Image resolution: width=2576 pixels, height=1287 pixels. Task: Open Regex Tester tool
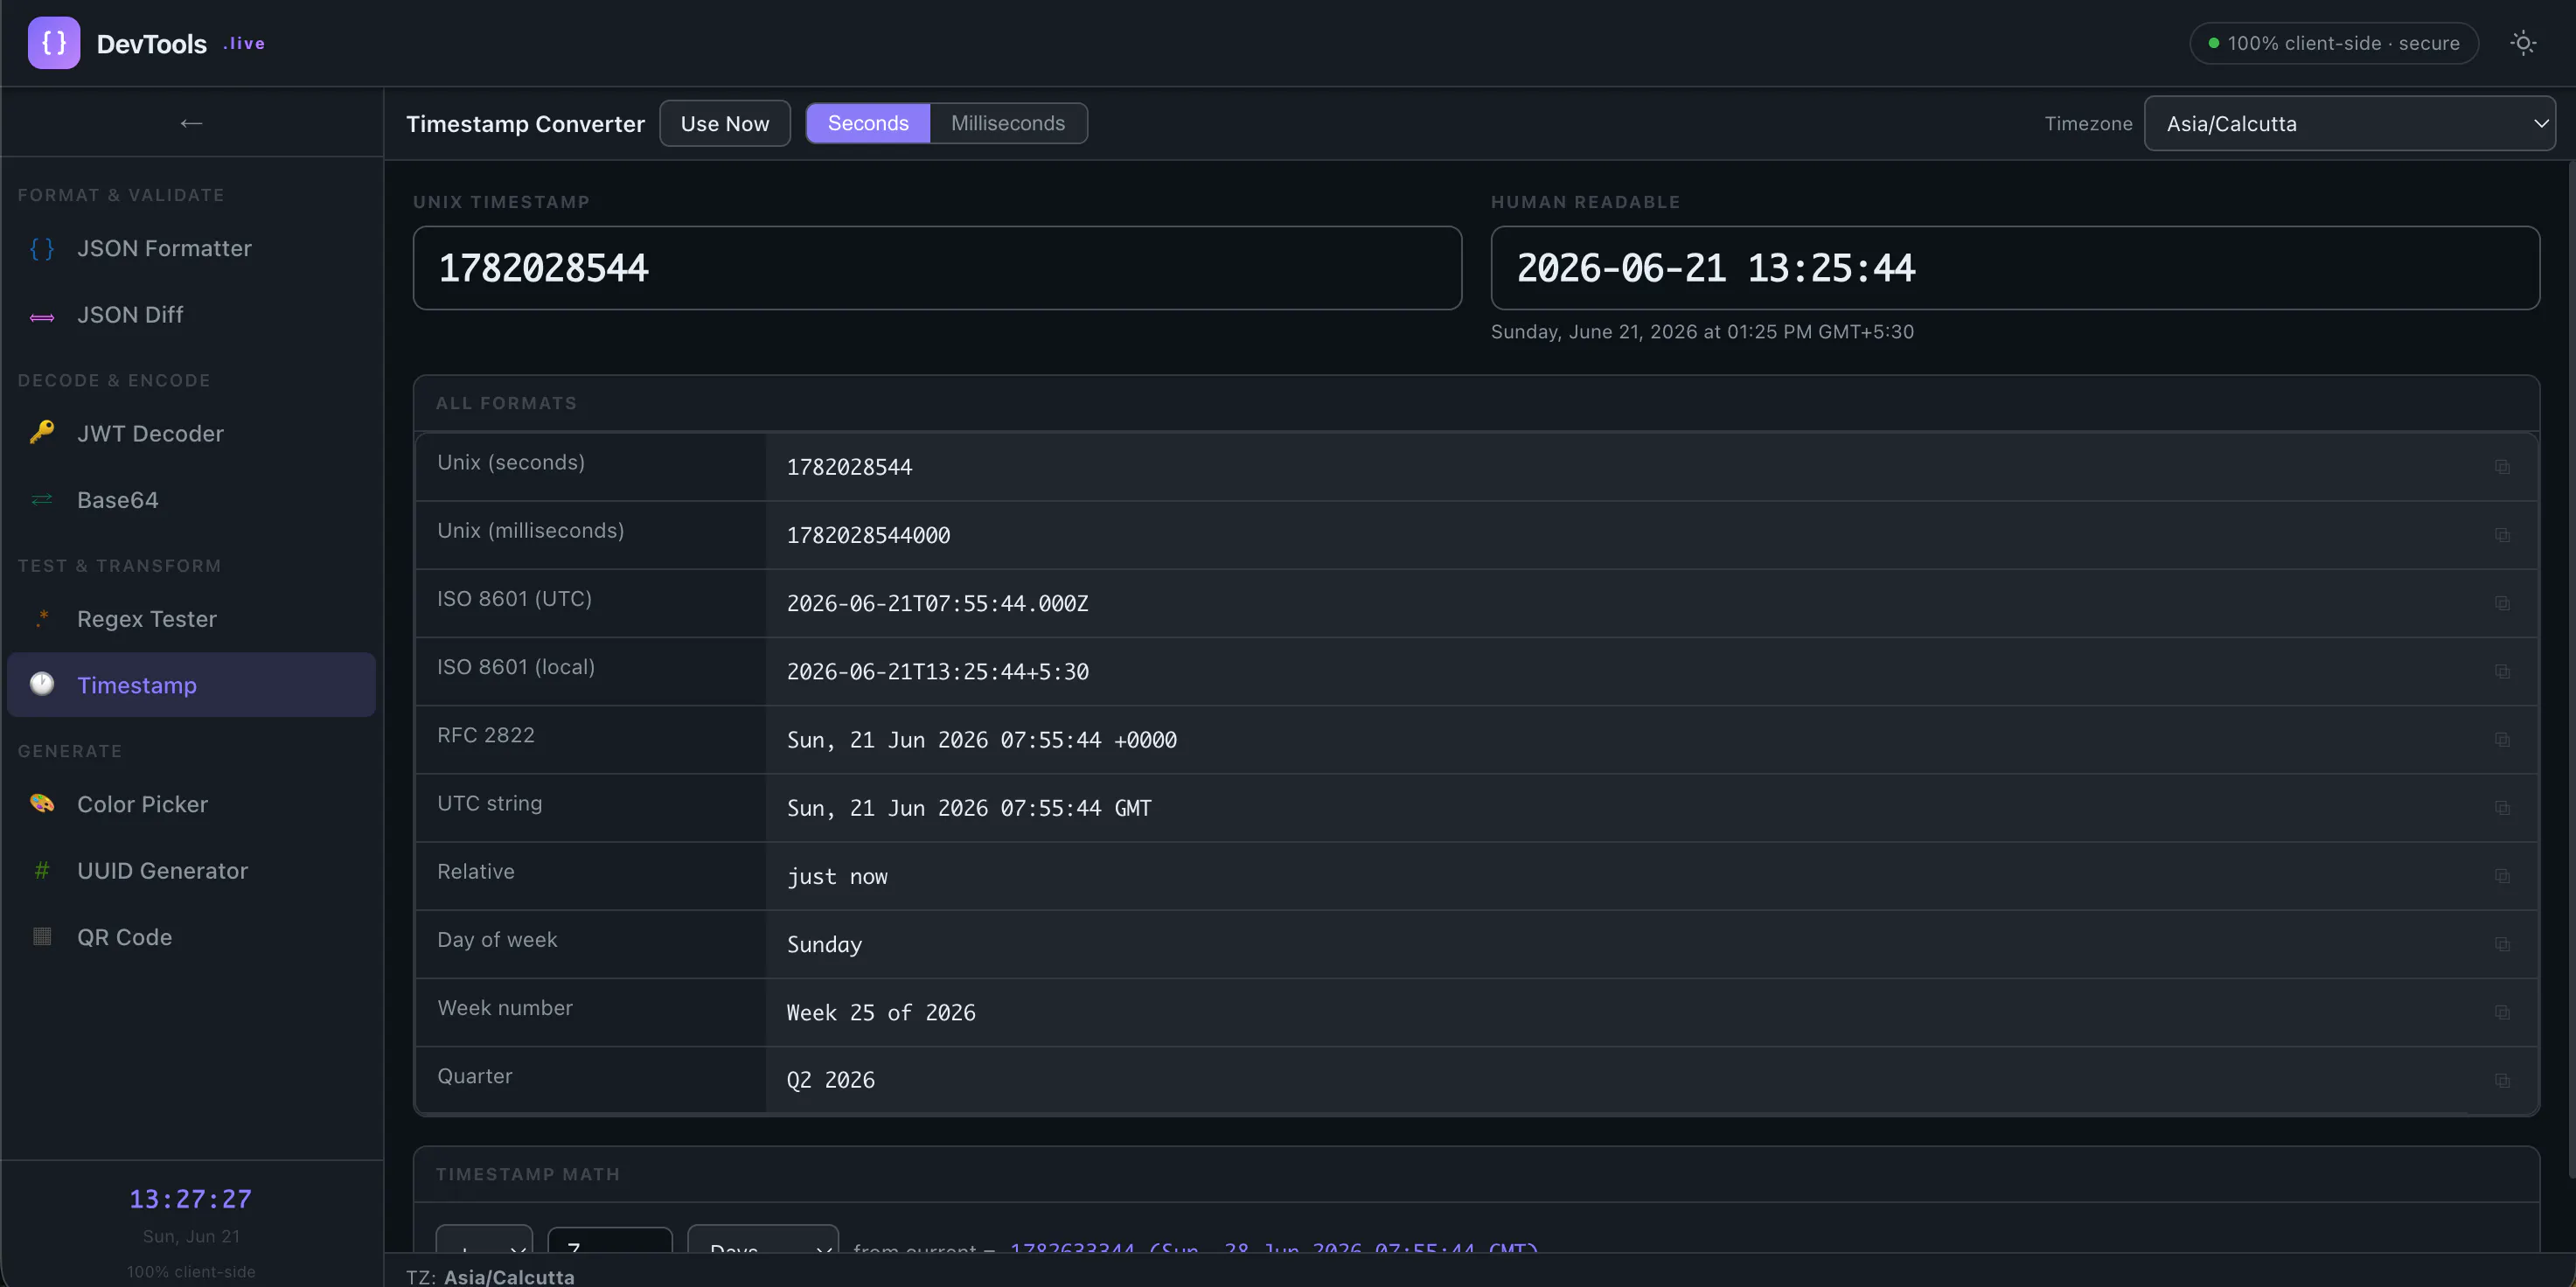tap(191, 619)
